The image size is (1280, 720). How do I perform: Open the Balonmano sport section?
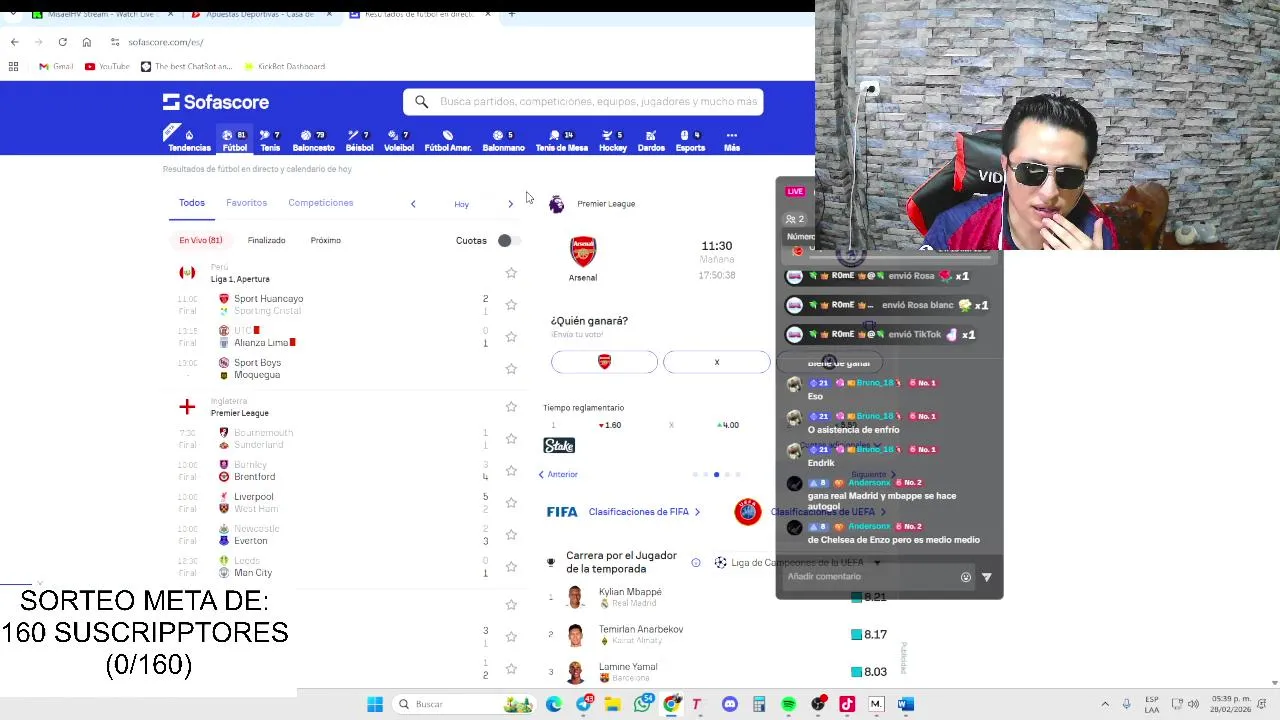pyautogui.click(x=503, y=140)
